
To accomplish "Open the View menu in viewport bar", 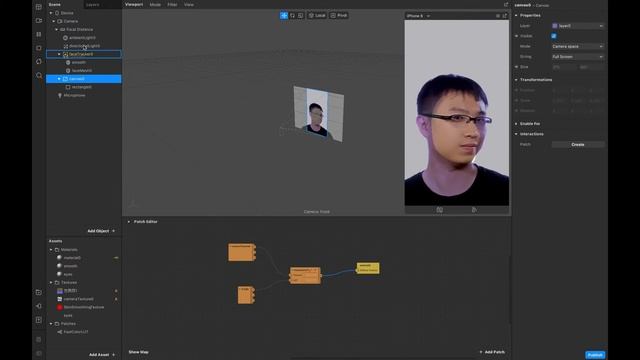I will click(x=189, y=4).
